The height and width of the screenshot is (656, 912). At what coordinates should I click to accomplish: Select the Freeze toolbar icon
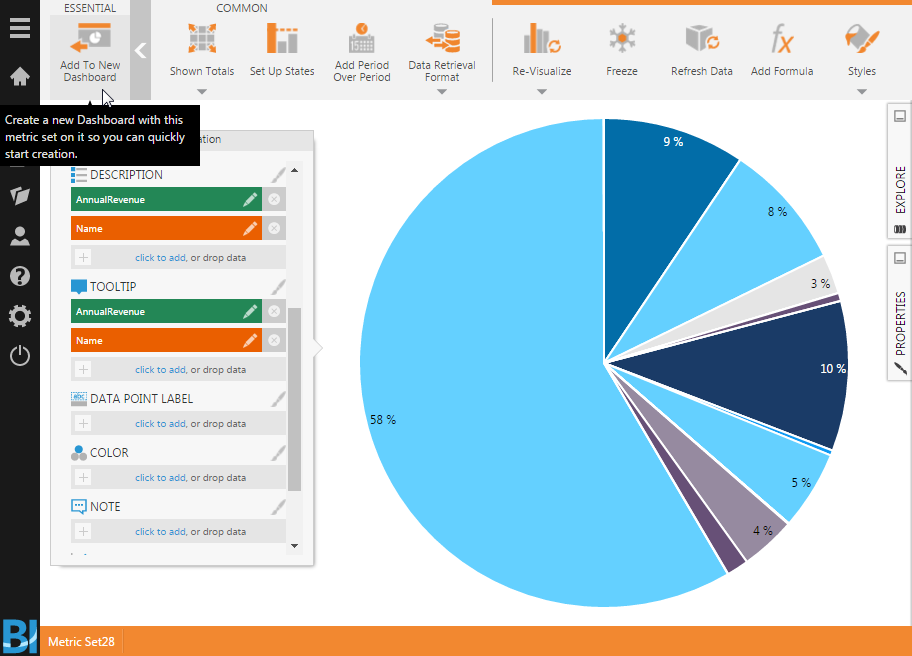[622, 50]
